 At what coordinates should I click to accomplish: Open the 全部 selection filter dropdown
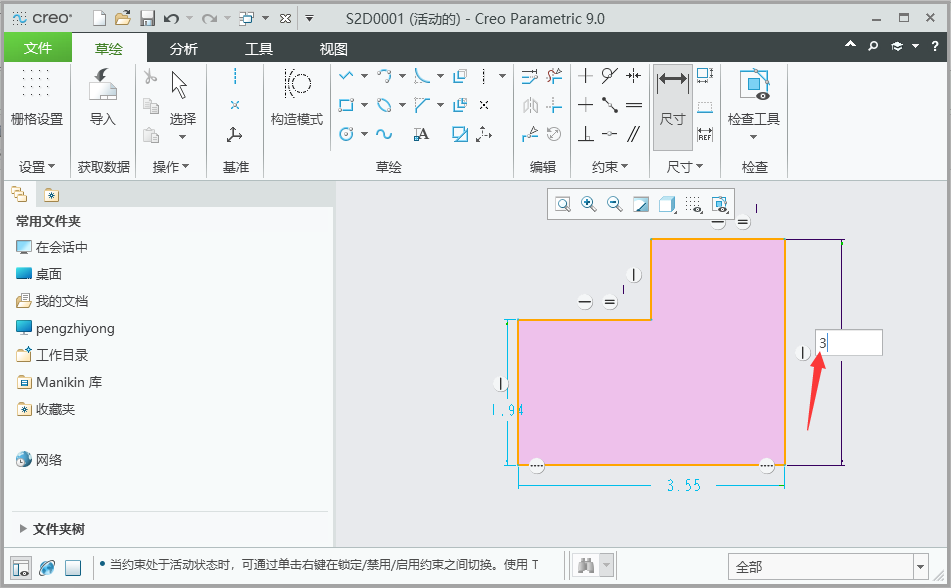point(920,567)
